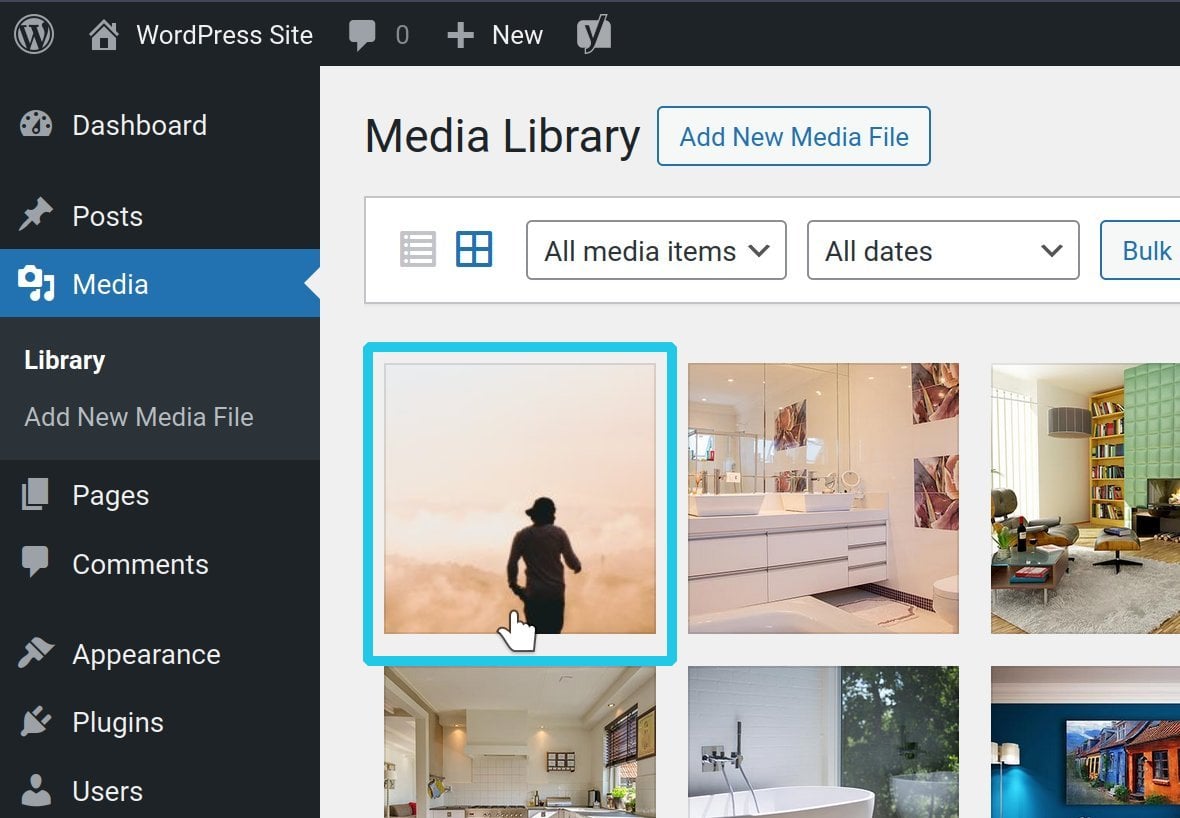The width and height of the screenshot is (1180, 818).
Task: Select the person silhouette image thumbnail
Action: click(520, 498)
